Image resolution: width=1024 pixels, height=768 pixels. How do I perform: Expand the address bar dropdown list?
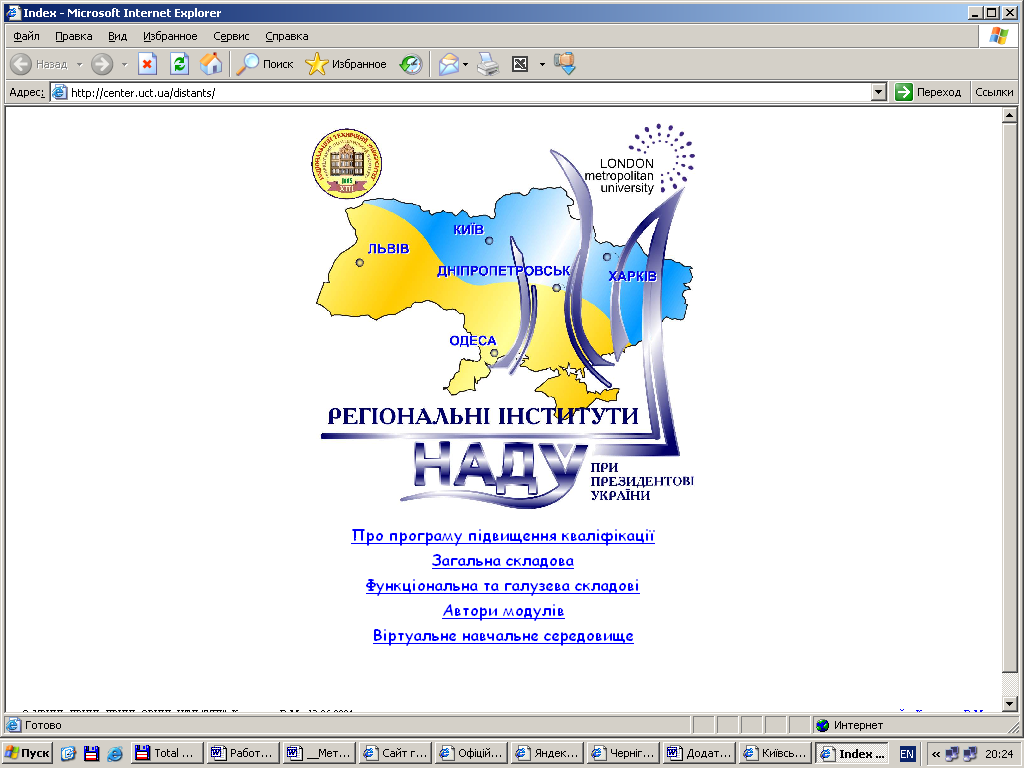click(878, 93)
